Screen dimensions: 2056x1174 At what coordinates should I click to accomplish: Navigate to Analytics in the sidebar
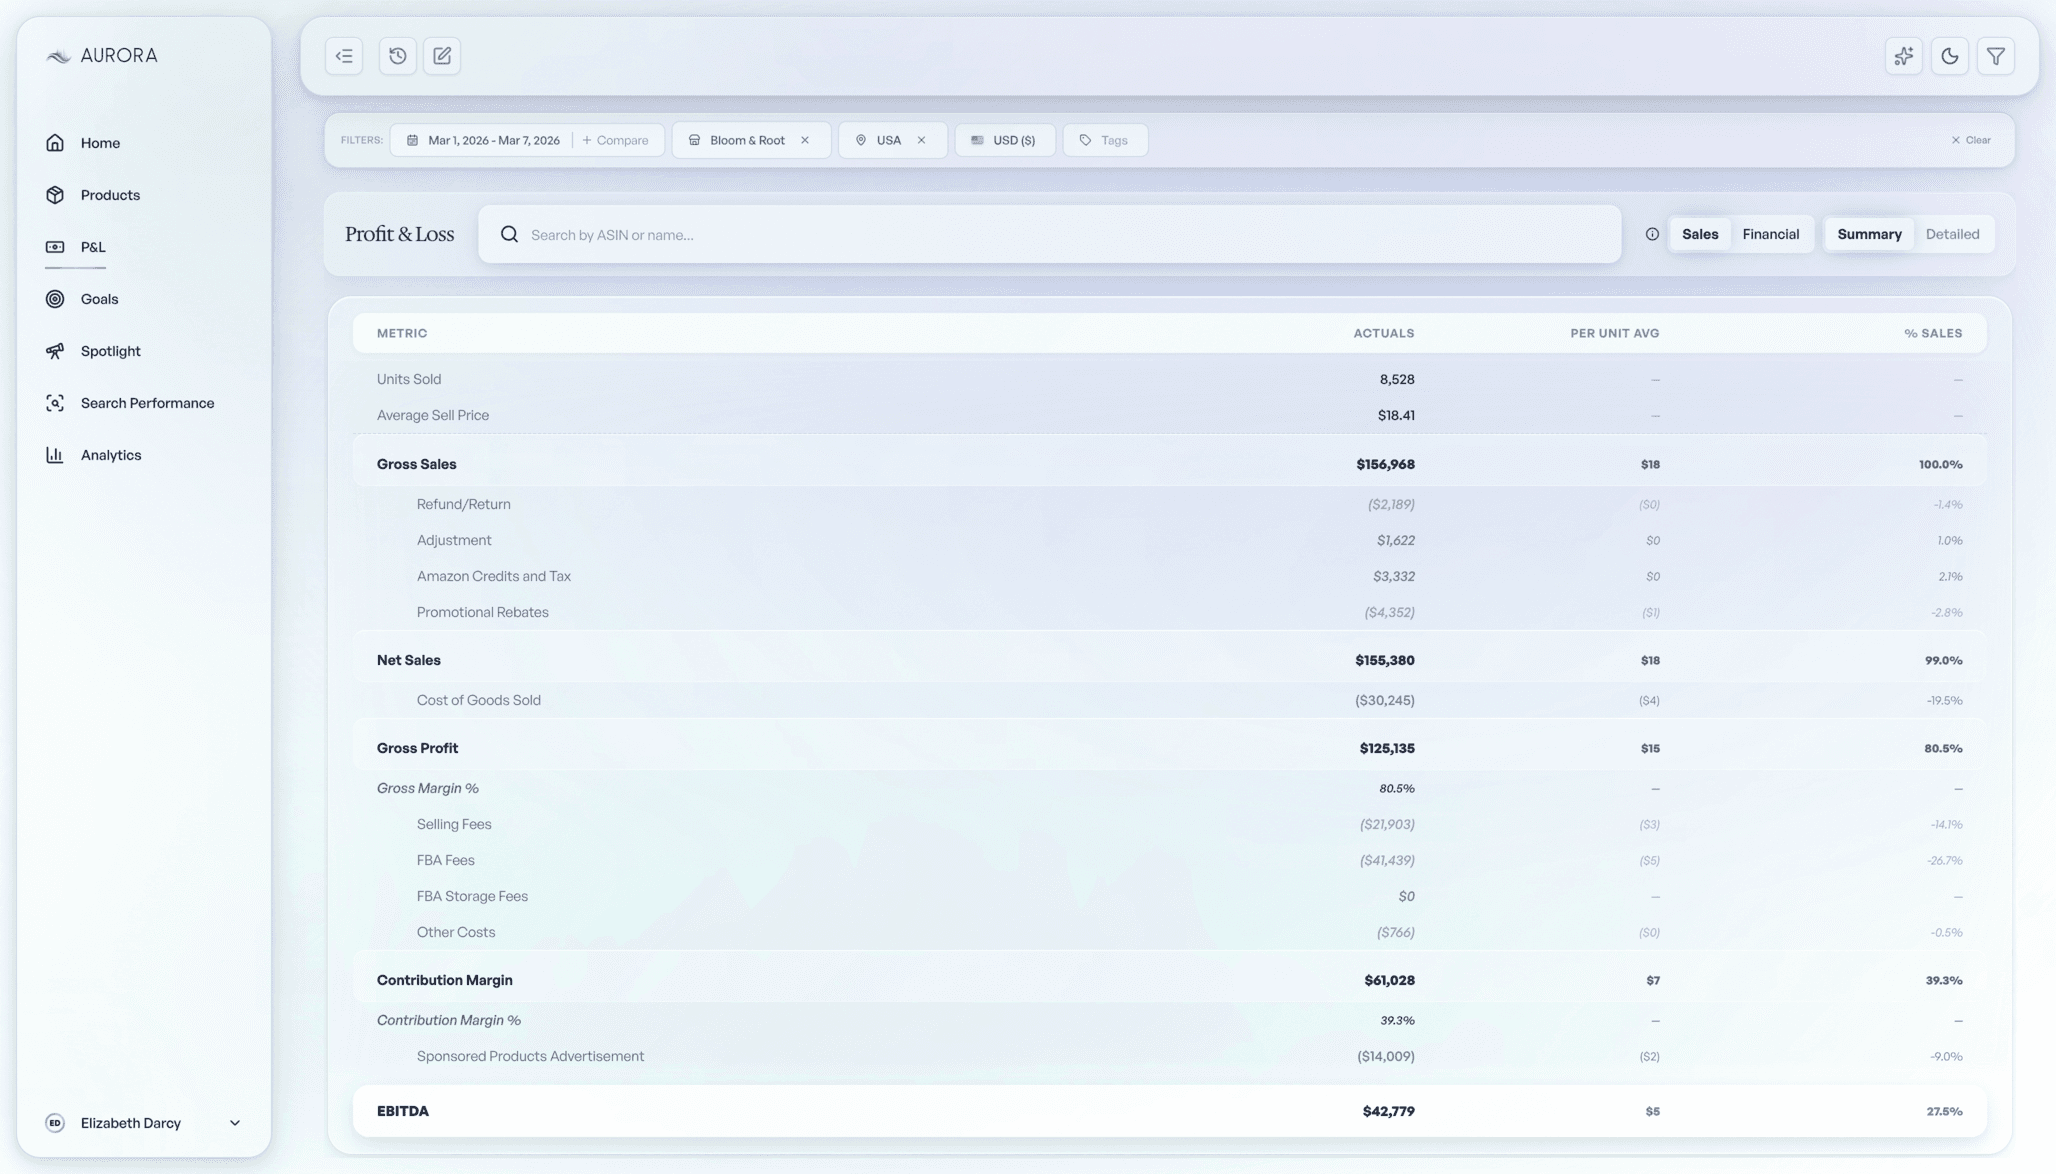click(111, 454)
